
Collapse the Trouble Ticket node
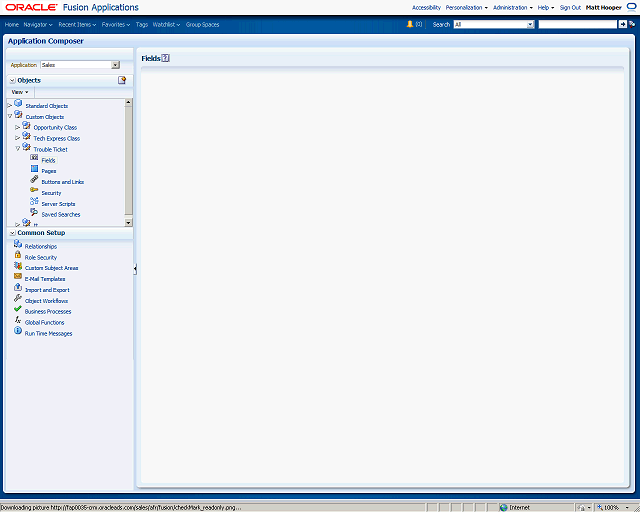[x=18, y=149]
